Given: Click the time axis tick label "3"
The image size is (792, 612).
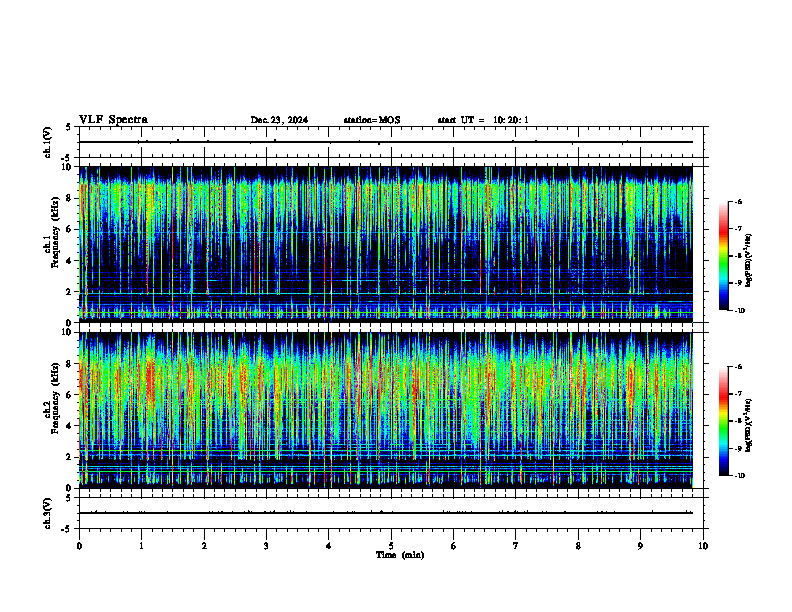Looking at the screenshot, I should click(266, 546).
